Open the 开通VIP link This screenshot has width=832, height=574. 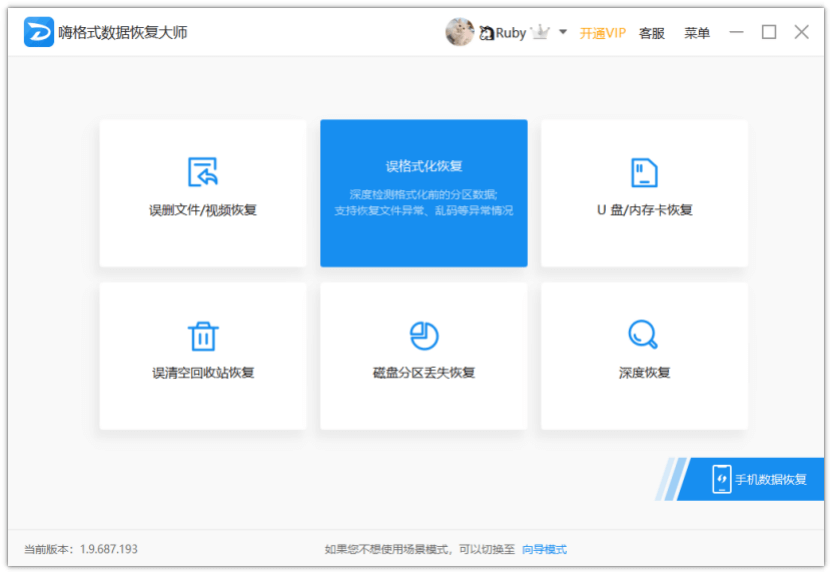[602, 33]
